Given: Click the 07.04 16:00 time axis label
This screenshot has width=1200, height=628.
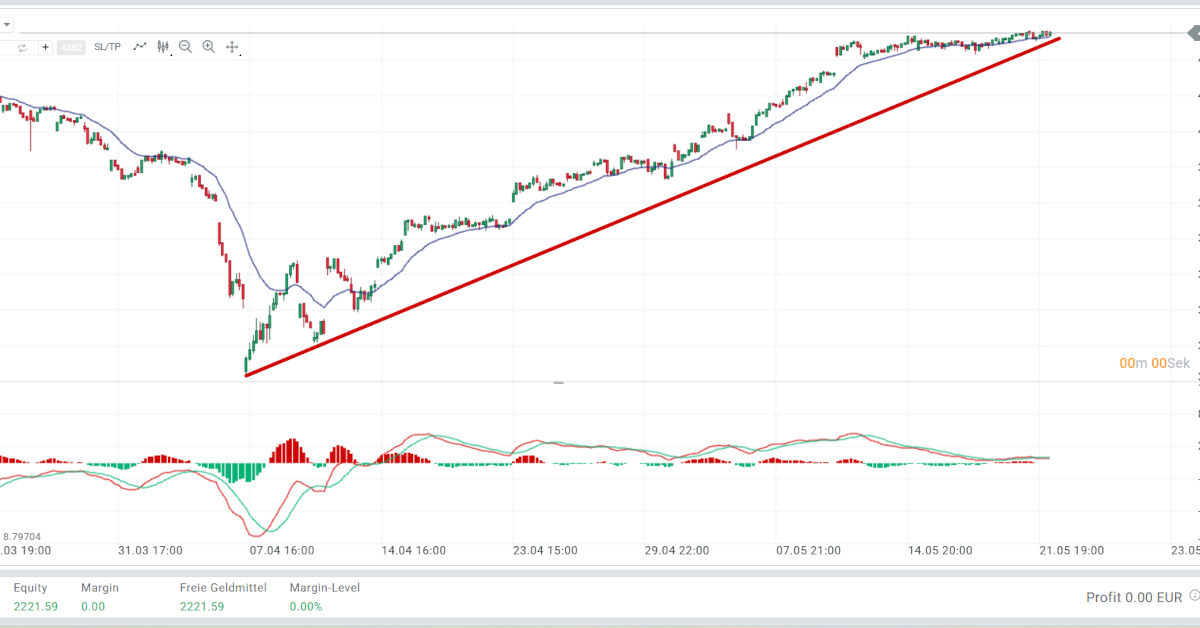Looking at the screenshot, I should click(x=282, y=550).
